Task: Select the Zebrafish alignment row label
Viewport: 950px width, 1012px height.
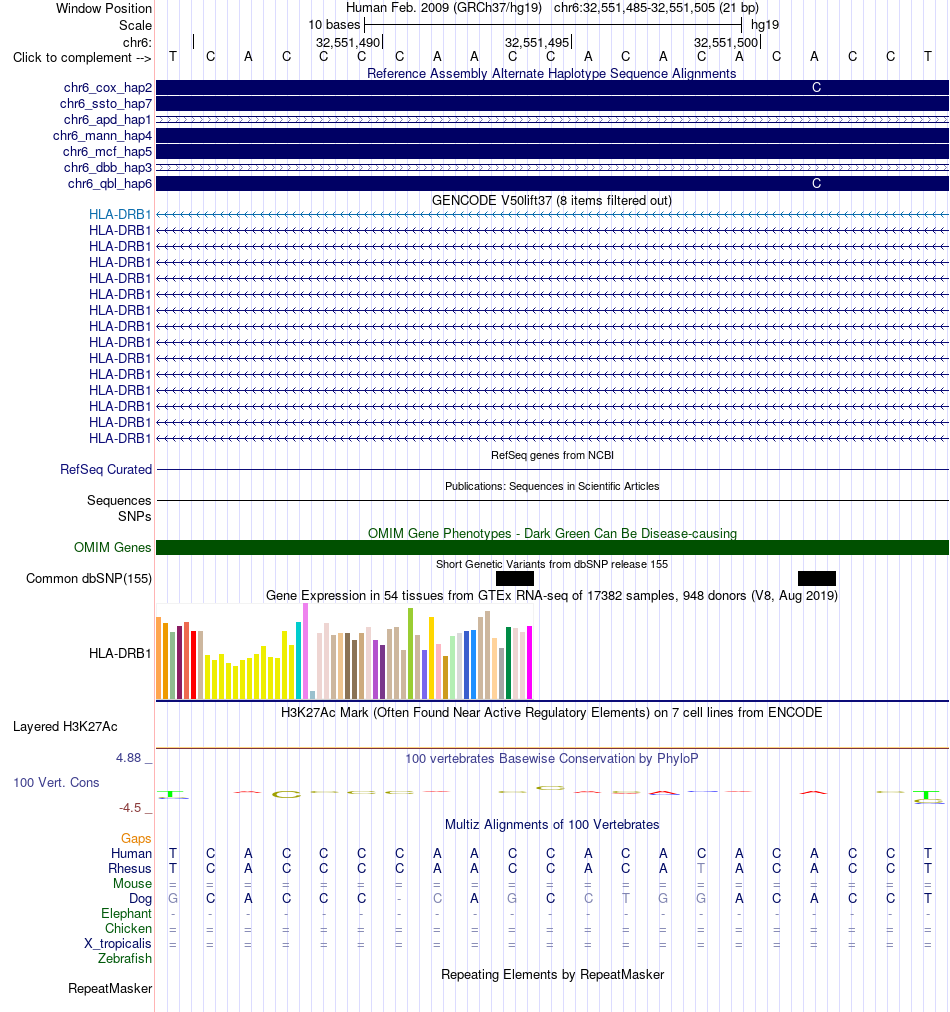Action: coord(125,958)
